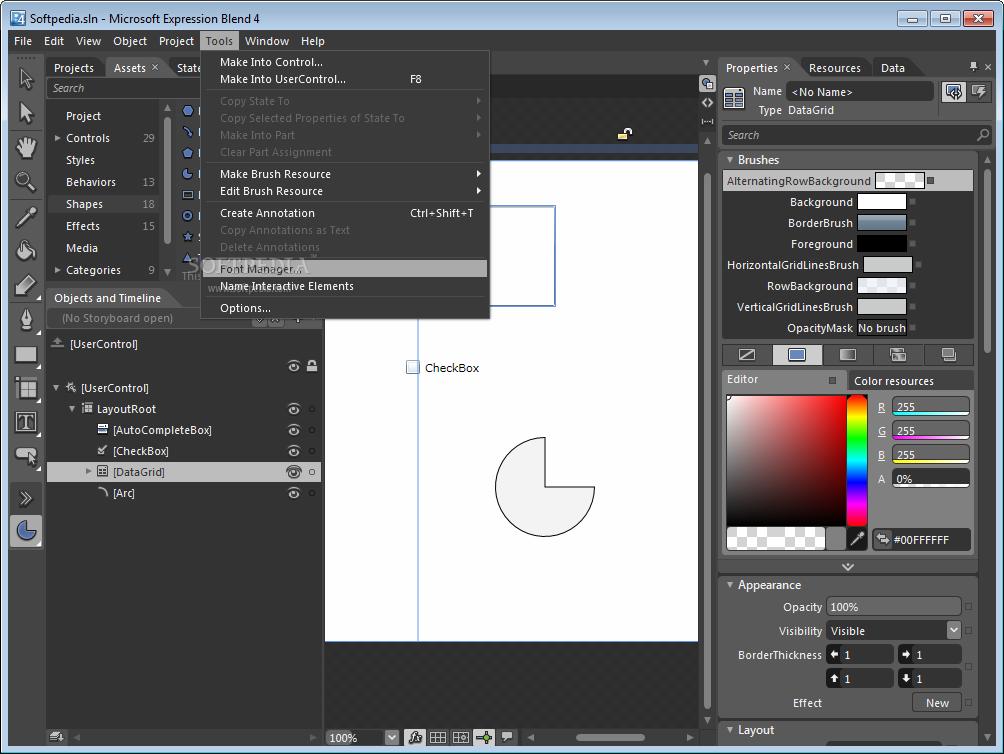Choose the Tile brush tab
The width and height of the screenshot is (1004, 754).
coord(898,355)
